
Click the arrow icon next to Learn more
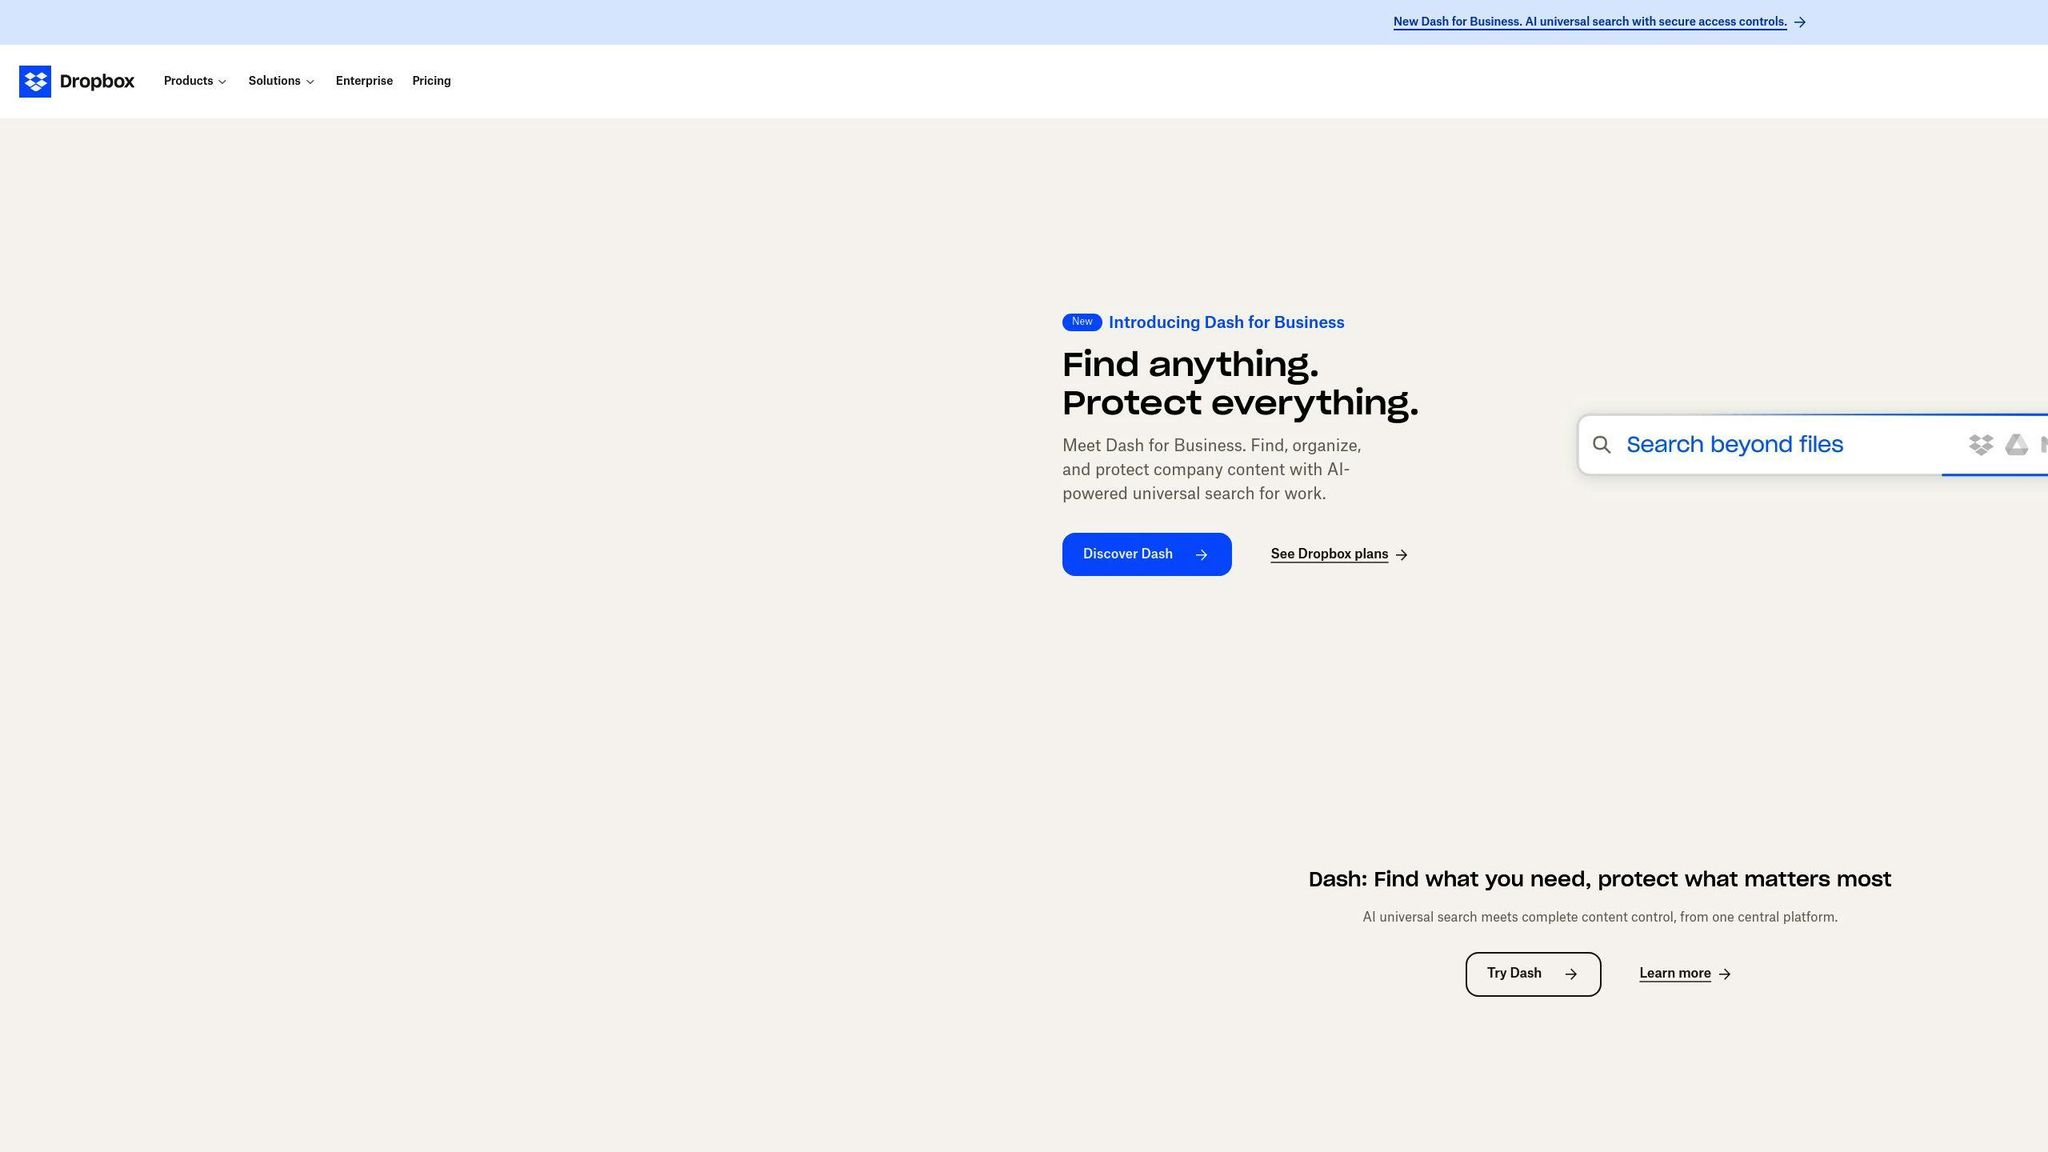tap(1724, 973)
